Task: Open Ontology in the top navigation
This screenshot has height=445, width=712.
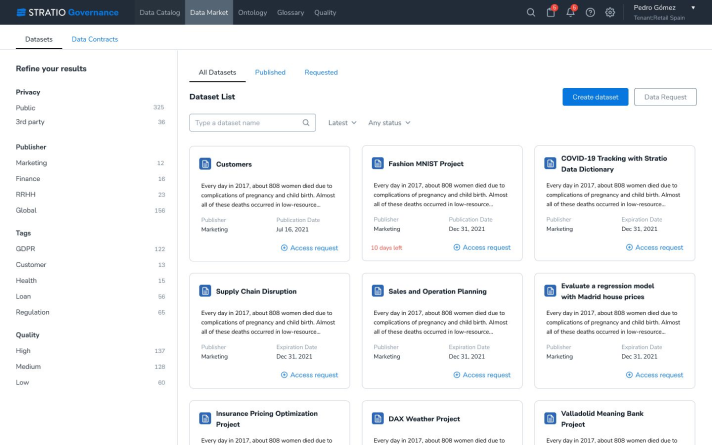Action: tap(224, 12)
